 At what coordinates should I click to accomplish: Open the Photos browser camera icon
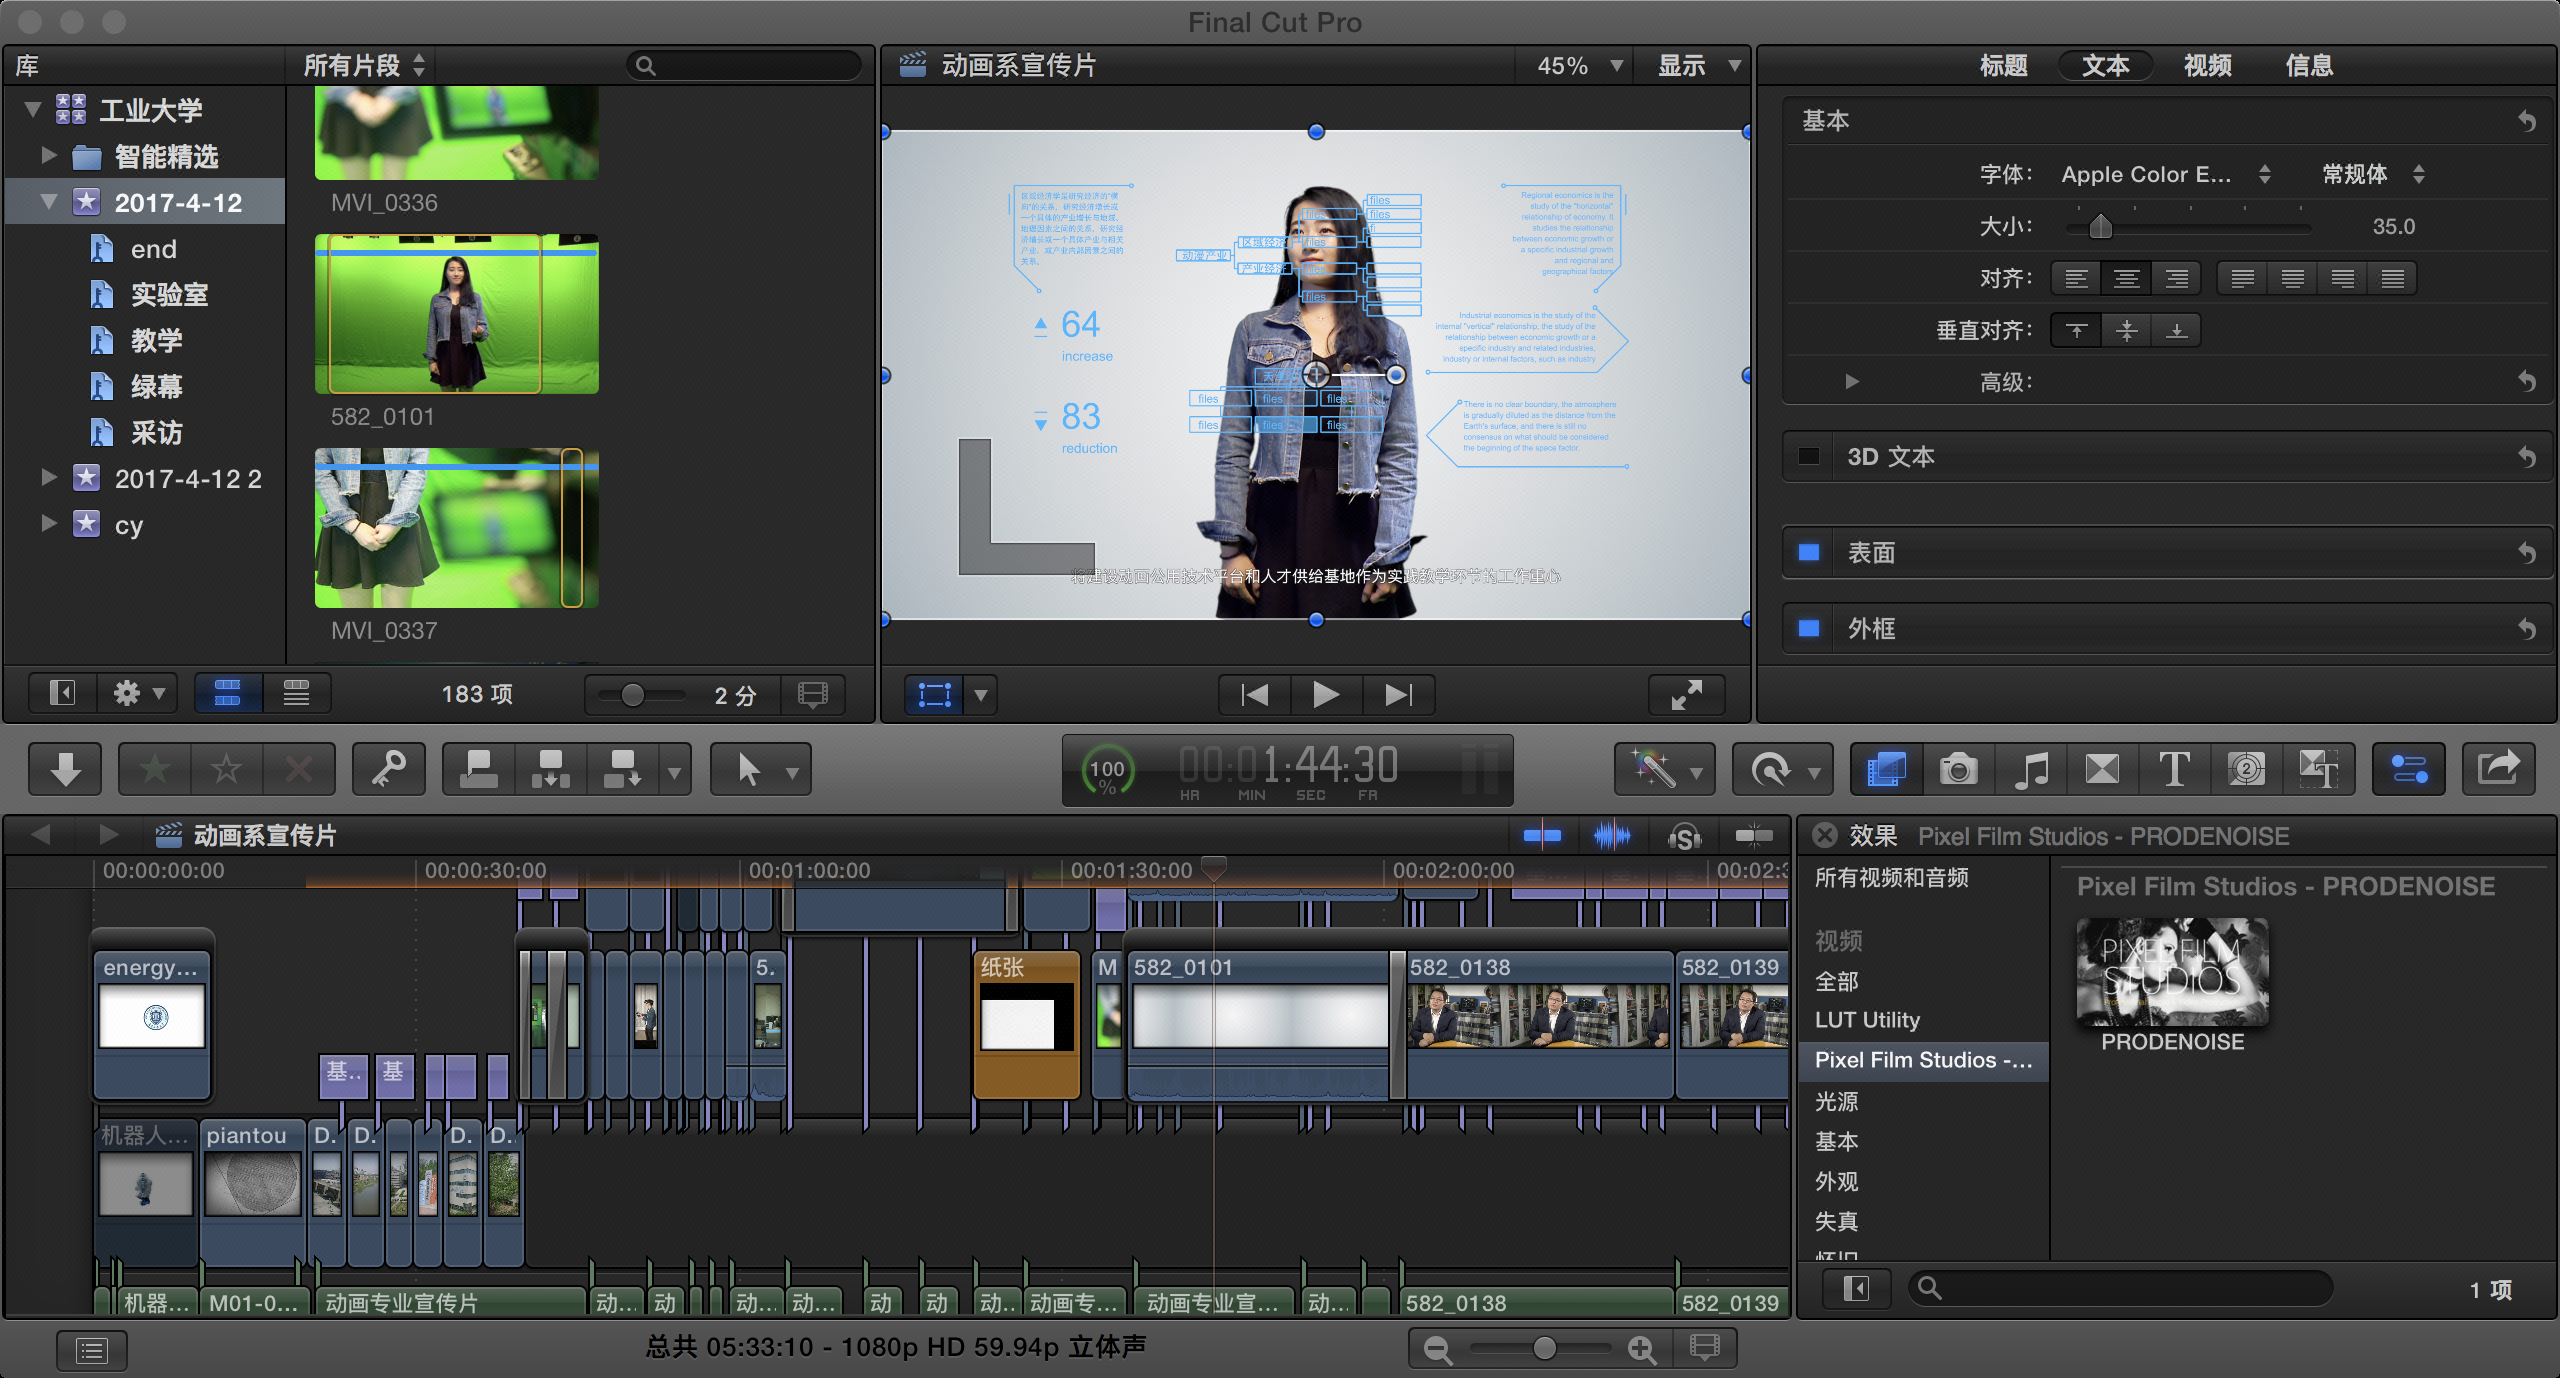tap(1958, 769)
